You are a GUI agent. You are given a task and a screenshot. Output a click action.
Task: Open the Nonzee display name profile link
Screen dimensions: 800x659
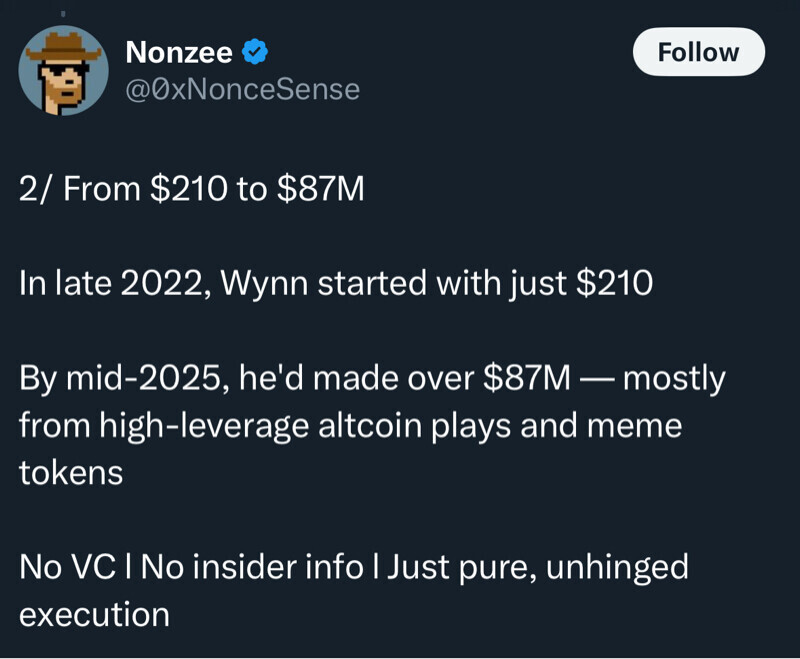pos(179,51)
